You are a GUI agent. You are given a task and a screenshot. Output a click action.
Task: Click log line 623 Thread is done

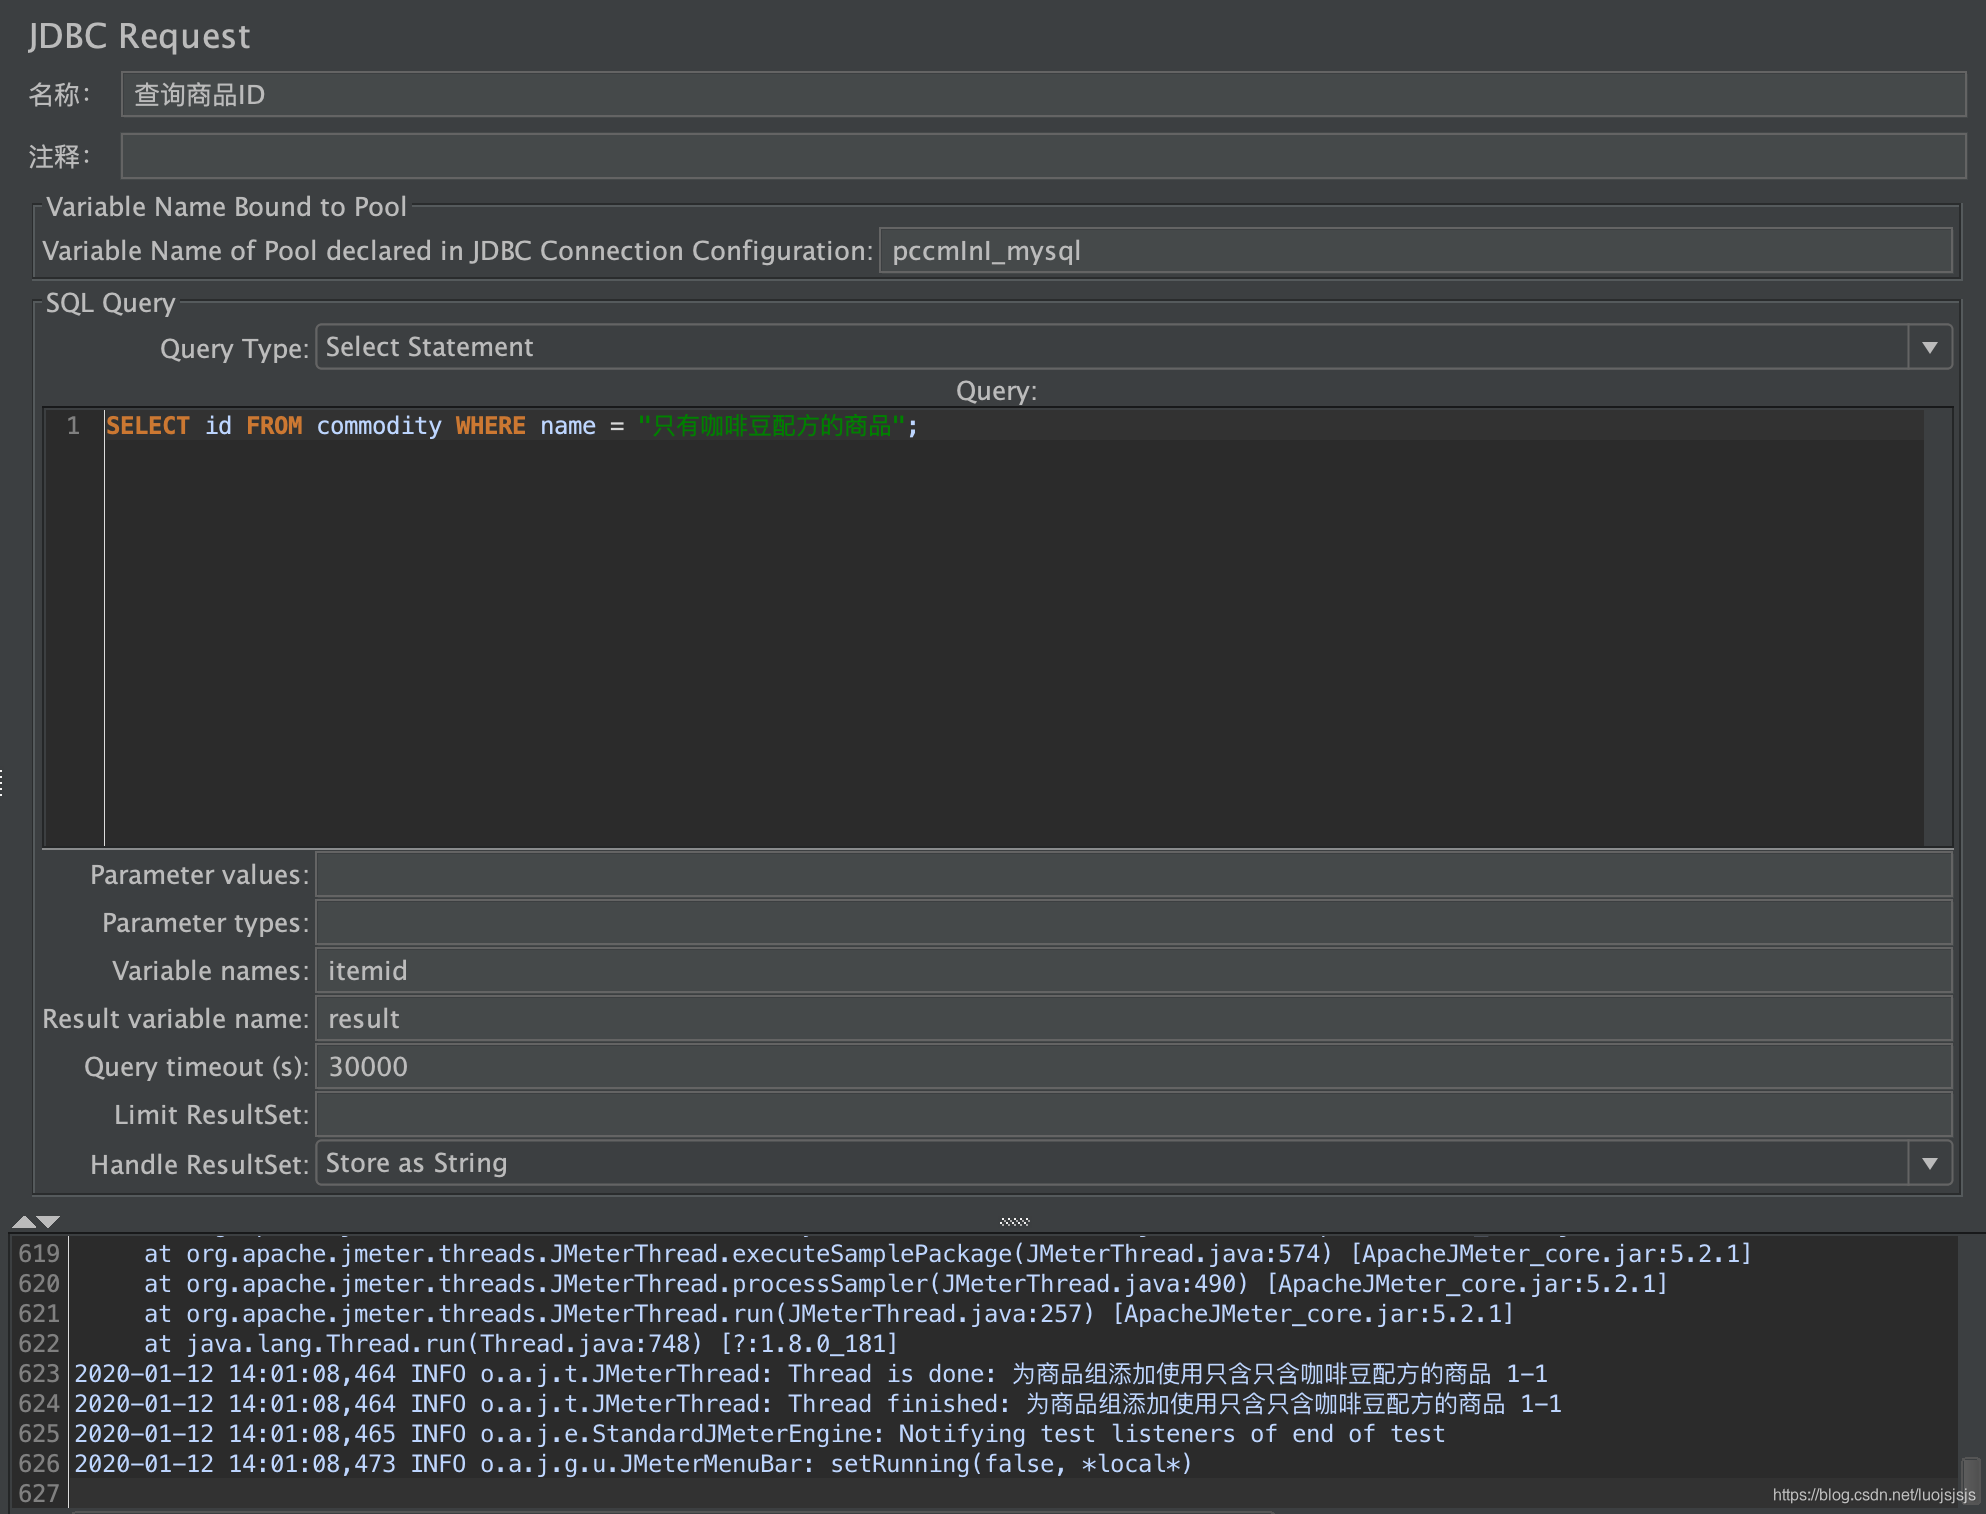pyautogui.click(x=811, y=1374)
